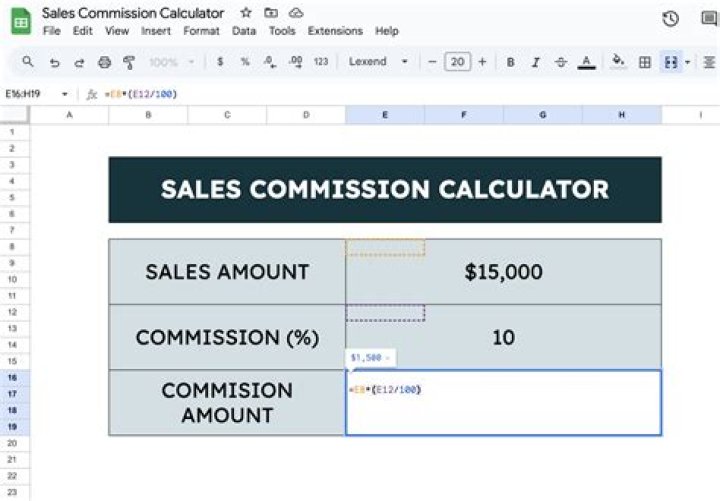This screenshot has height=501, width=720.
Task: Click the formula bar text
Action: [141, 94]
